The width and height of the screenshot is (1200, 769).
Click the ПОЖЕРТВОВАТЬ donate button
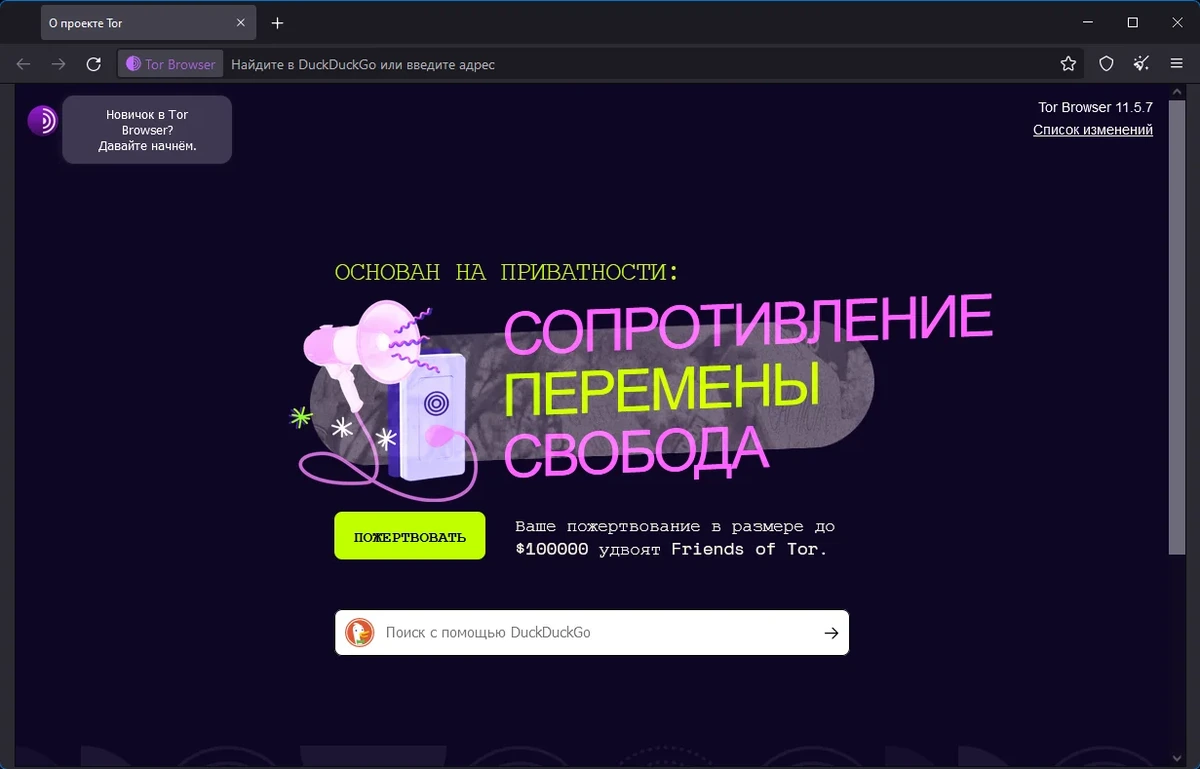pos(410,537)
